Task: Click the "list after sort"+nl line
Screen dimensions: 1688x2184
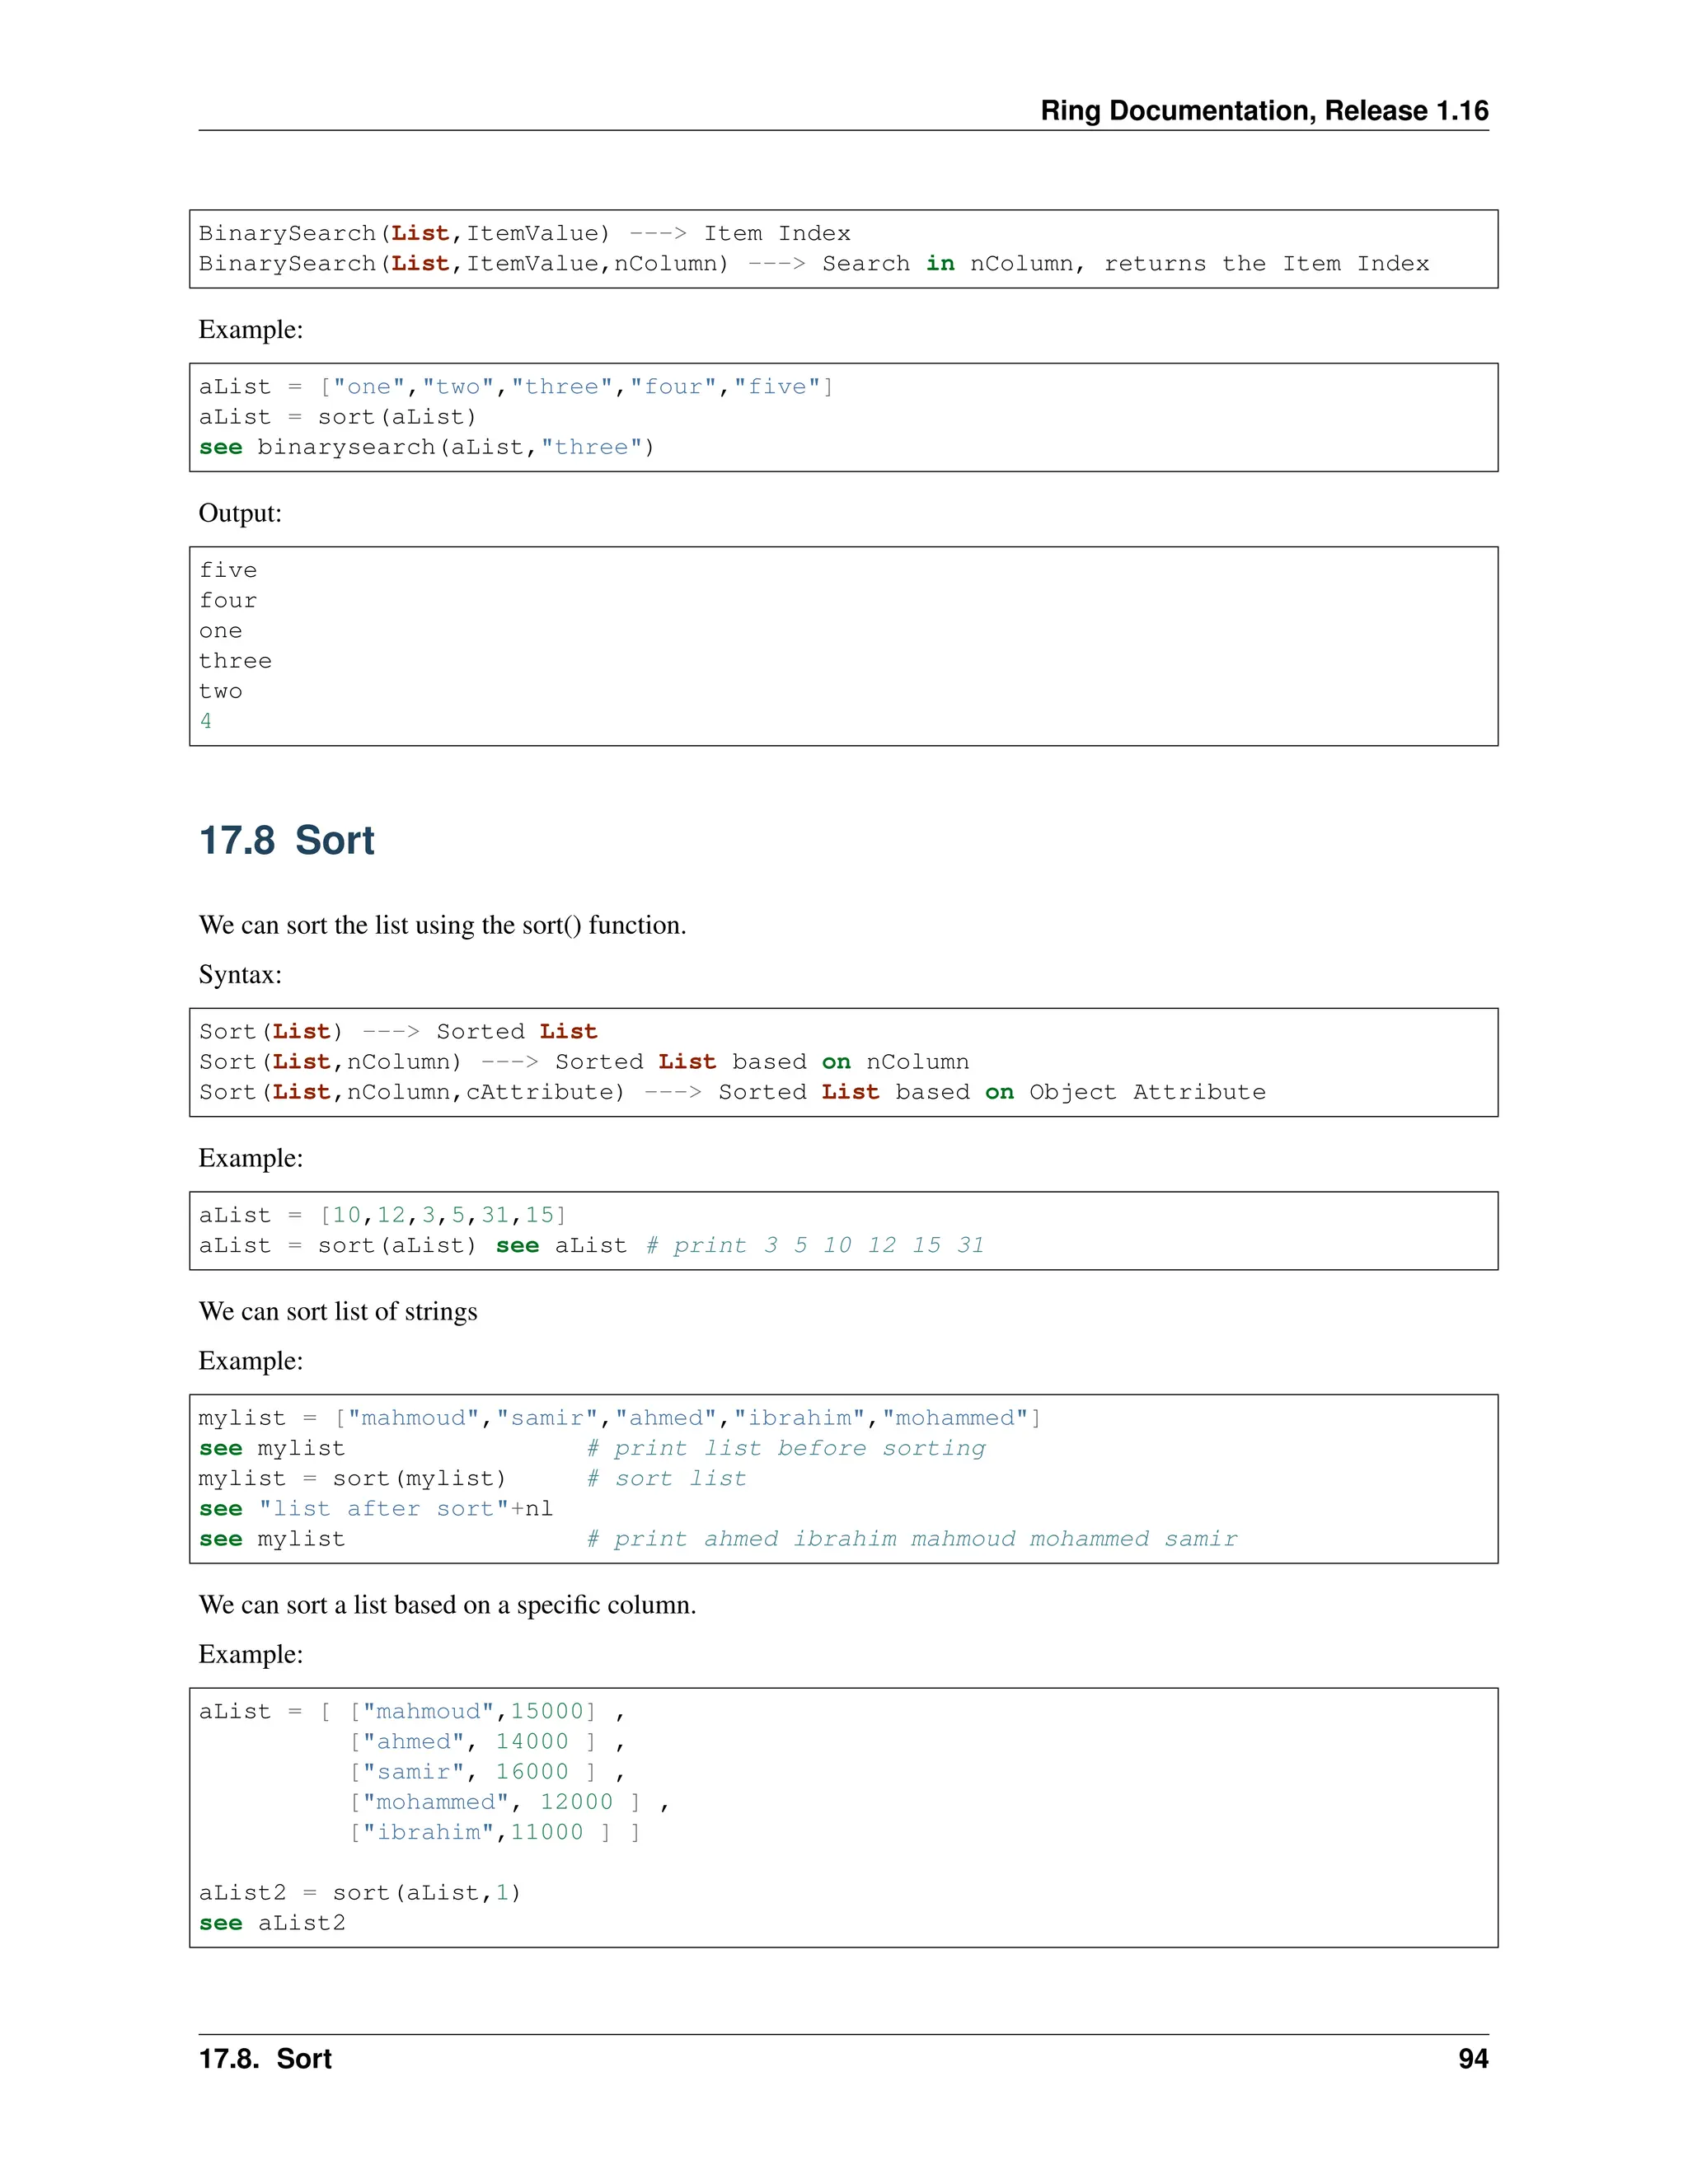Action: point(376,1508)
